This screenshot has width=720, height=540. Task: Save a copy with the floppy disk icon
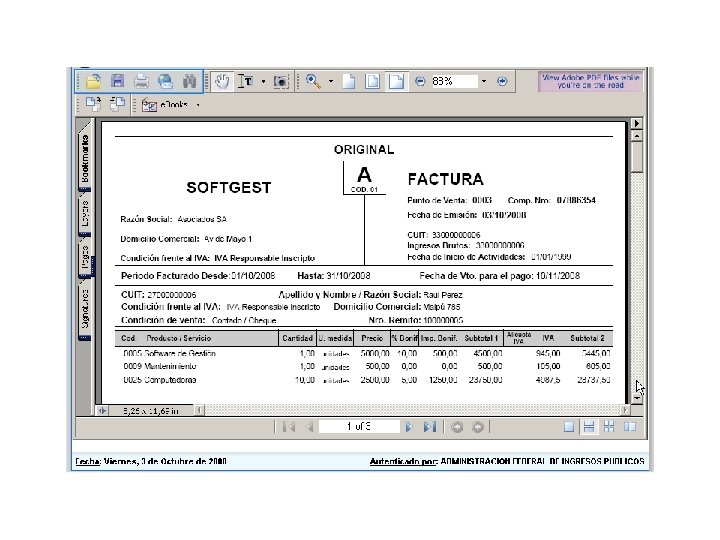point(118,81)
